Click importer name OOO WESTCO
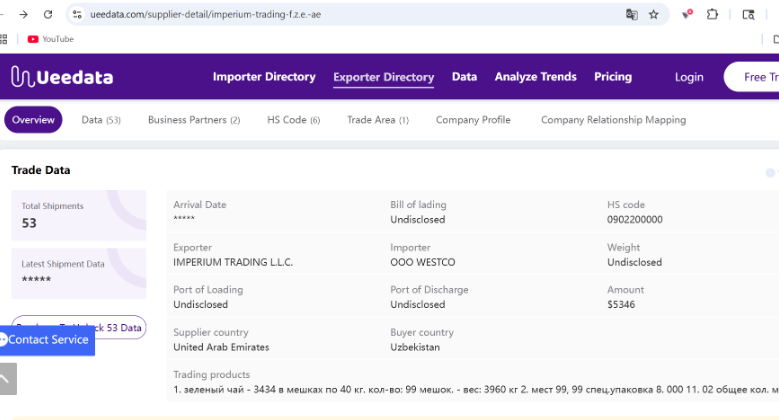 tap(423, 262)
